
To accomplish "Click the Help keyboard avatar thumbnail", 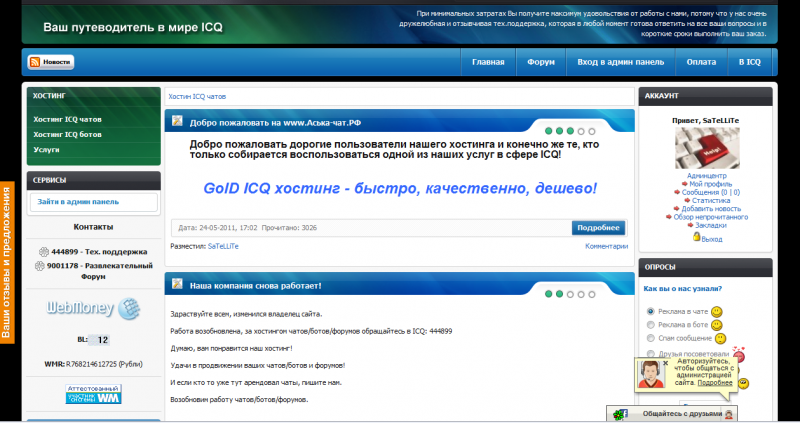I will (707, 148).
